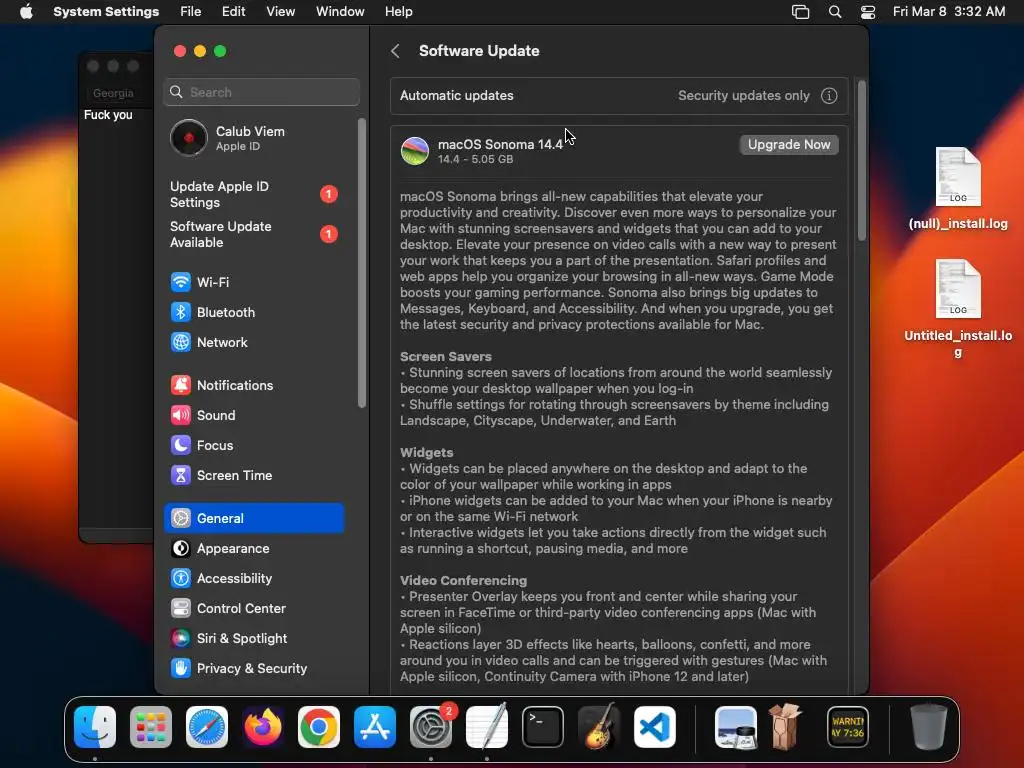The width and height of the screenshot is (1024, 768).
Task: Click the Software Update pane scrollbar
Action: pyautogui.click(x=861, y=161)
